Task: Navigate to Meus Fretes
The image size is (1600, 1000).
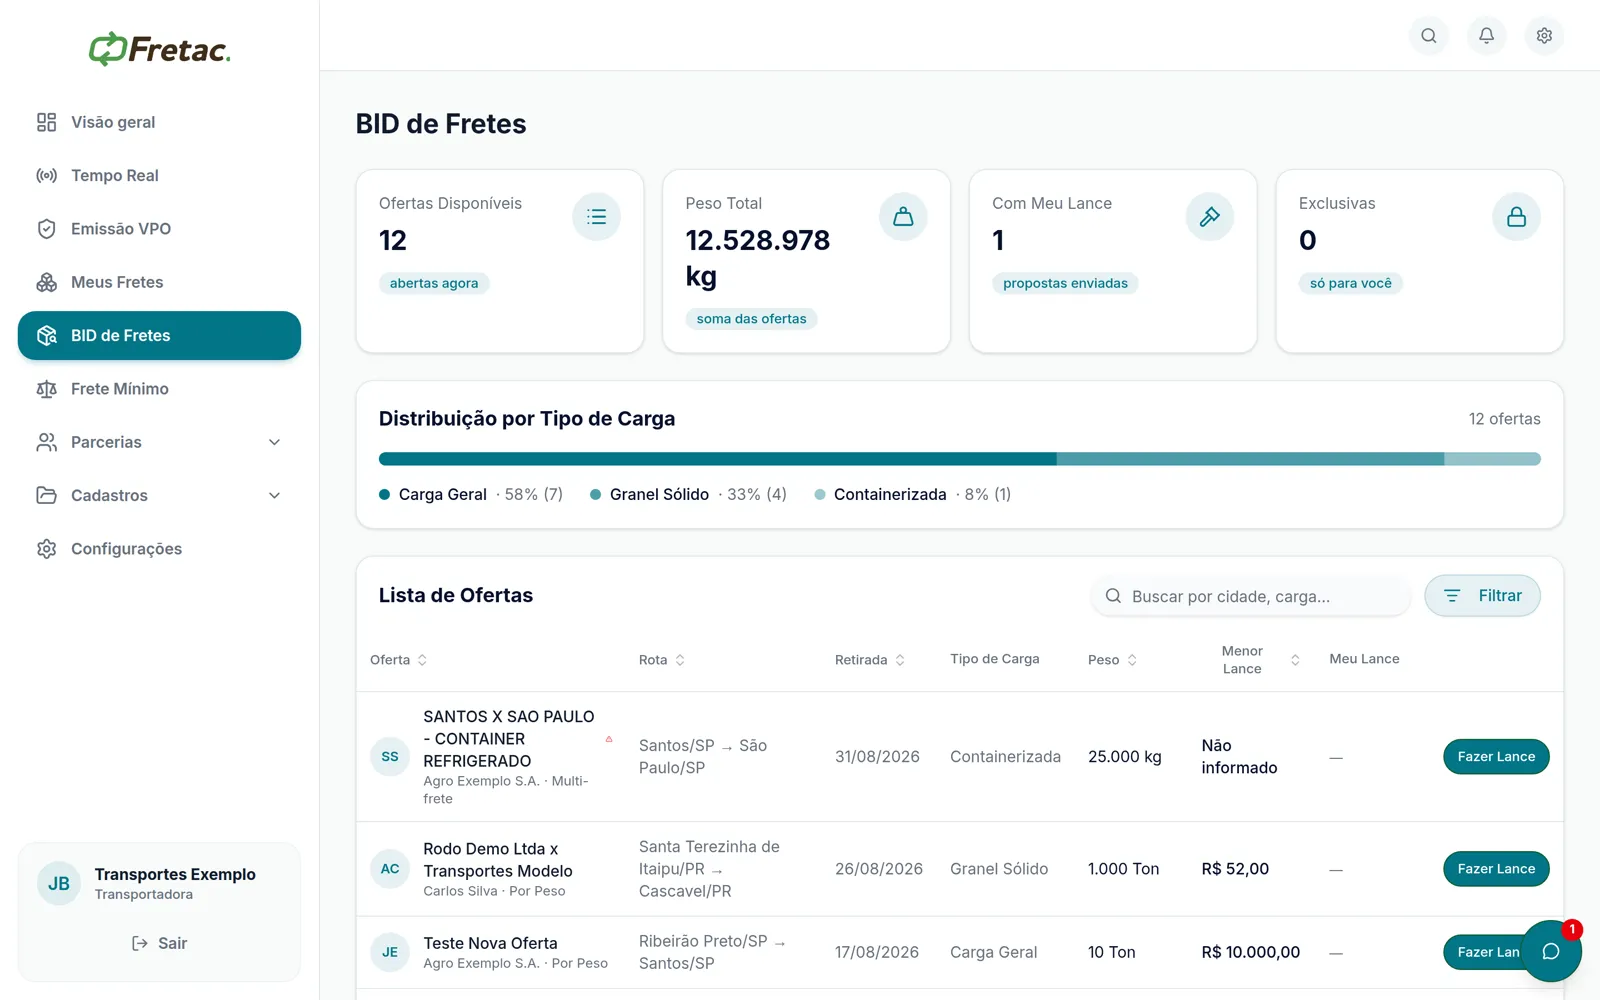Action: (x=159, y=282)
